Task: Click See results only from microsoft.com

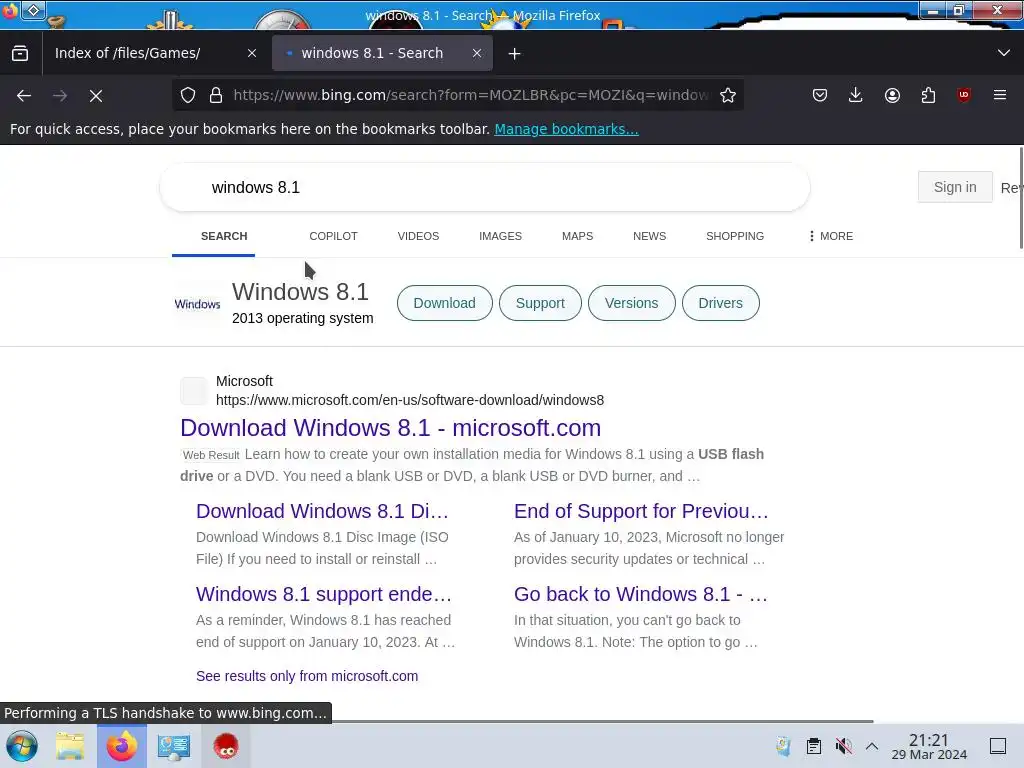Action: coord(307,676)
